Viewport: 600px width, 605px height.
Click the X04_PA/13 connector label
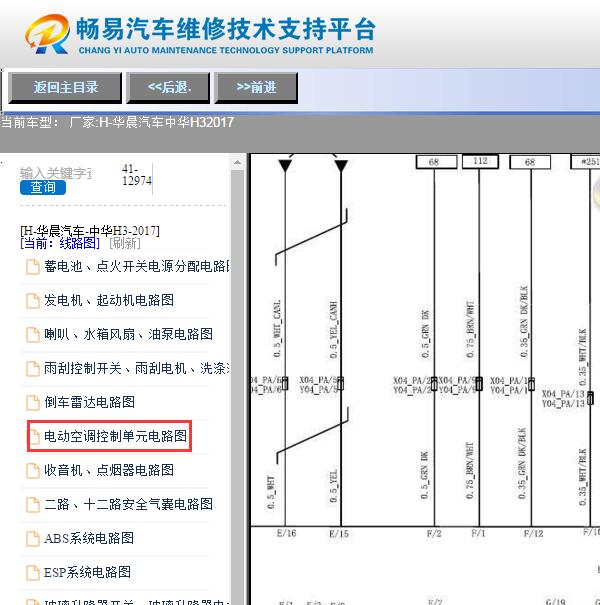(x=563, y=394)
